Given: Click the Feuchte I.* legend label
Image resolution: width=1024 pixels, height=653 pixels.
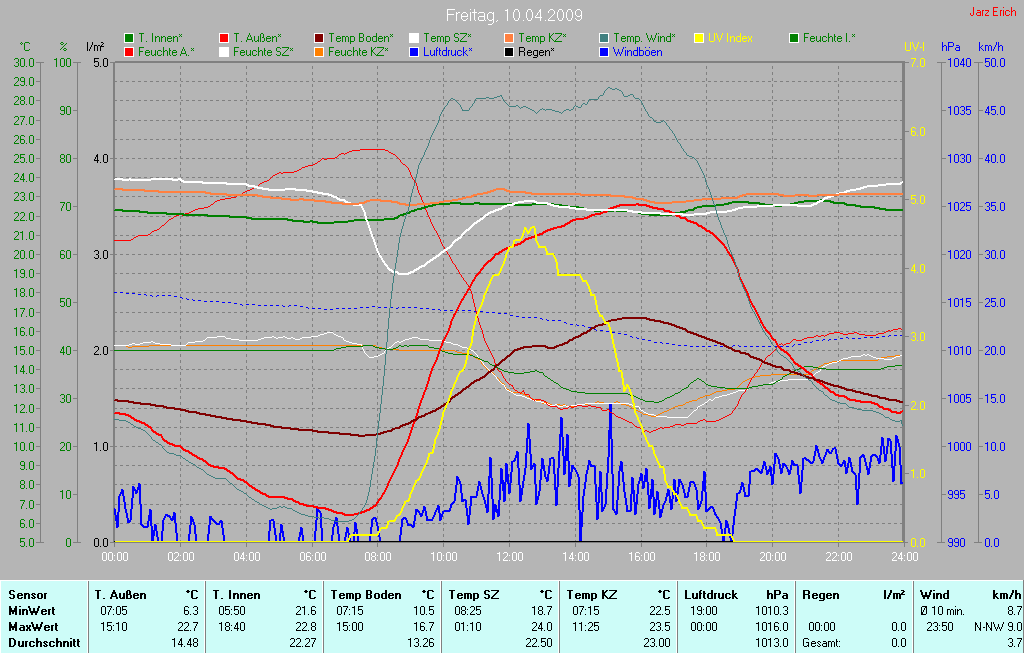Looking at the screenshot, I should tap(829, 38).
